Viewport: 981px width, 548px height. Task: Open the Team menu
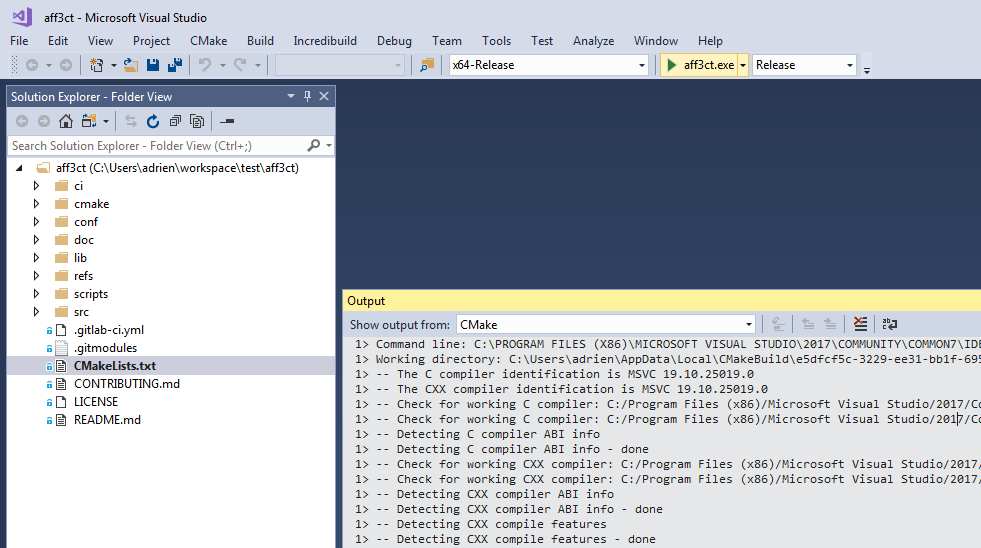(x=447, y=41)
